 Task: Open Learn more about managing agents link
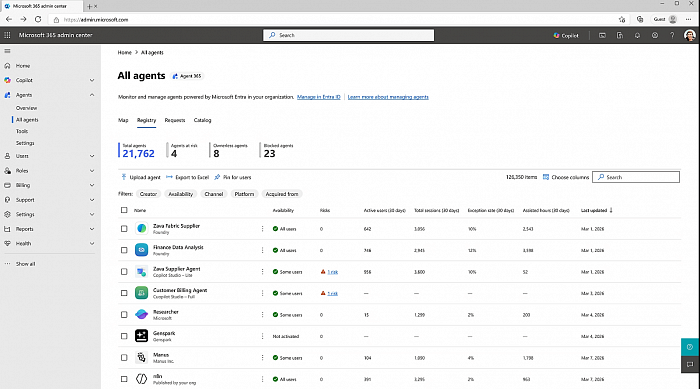click(x=388, y=97)
